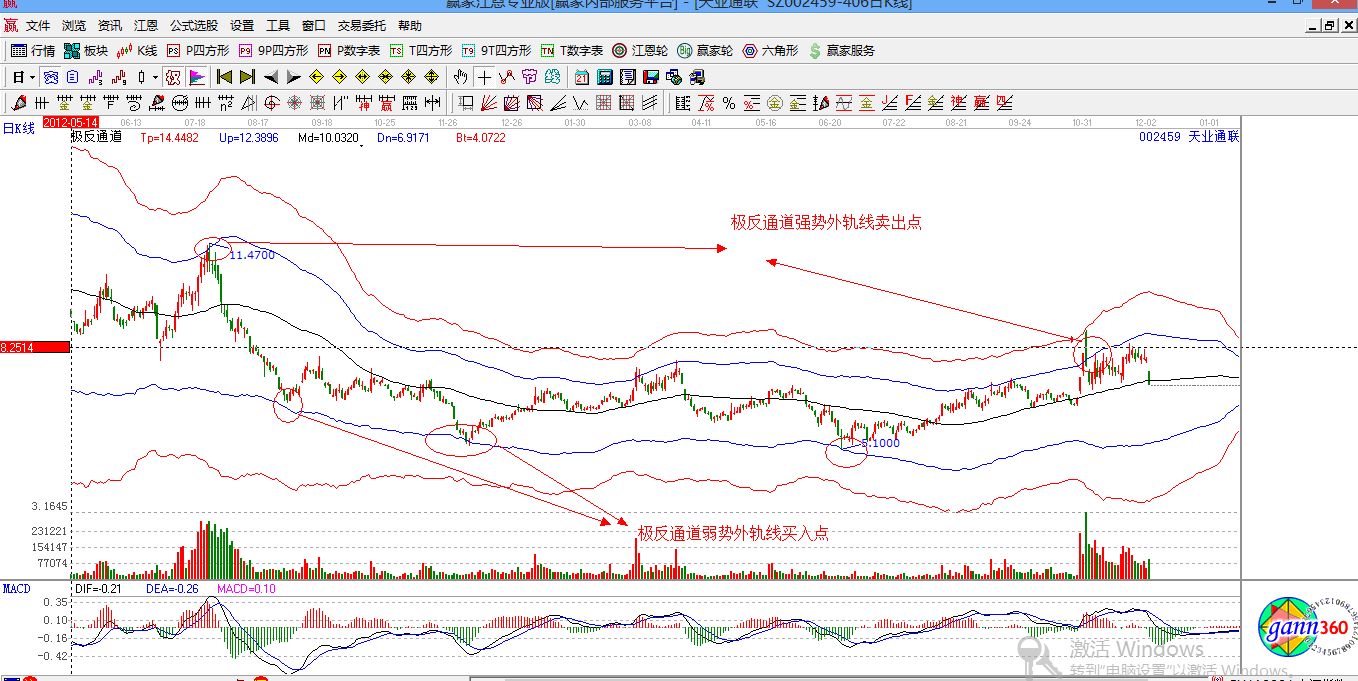Image resolution: width=1358 pixels, height=681 pixels.
Task: Open the period dropdown beside 日 button
Action: [32, 76]
